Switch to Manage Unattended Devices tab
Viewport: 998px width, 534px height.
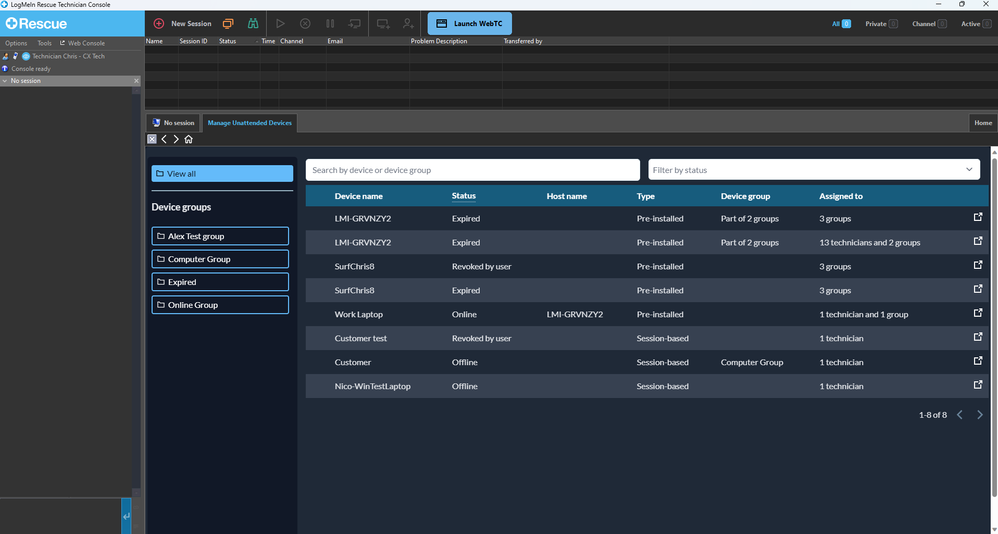pyautogui.click(x=249, y=123)
